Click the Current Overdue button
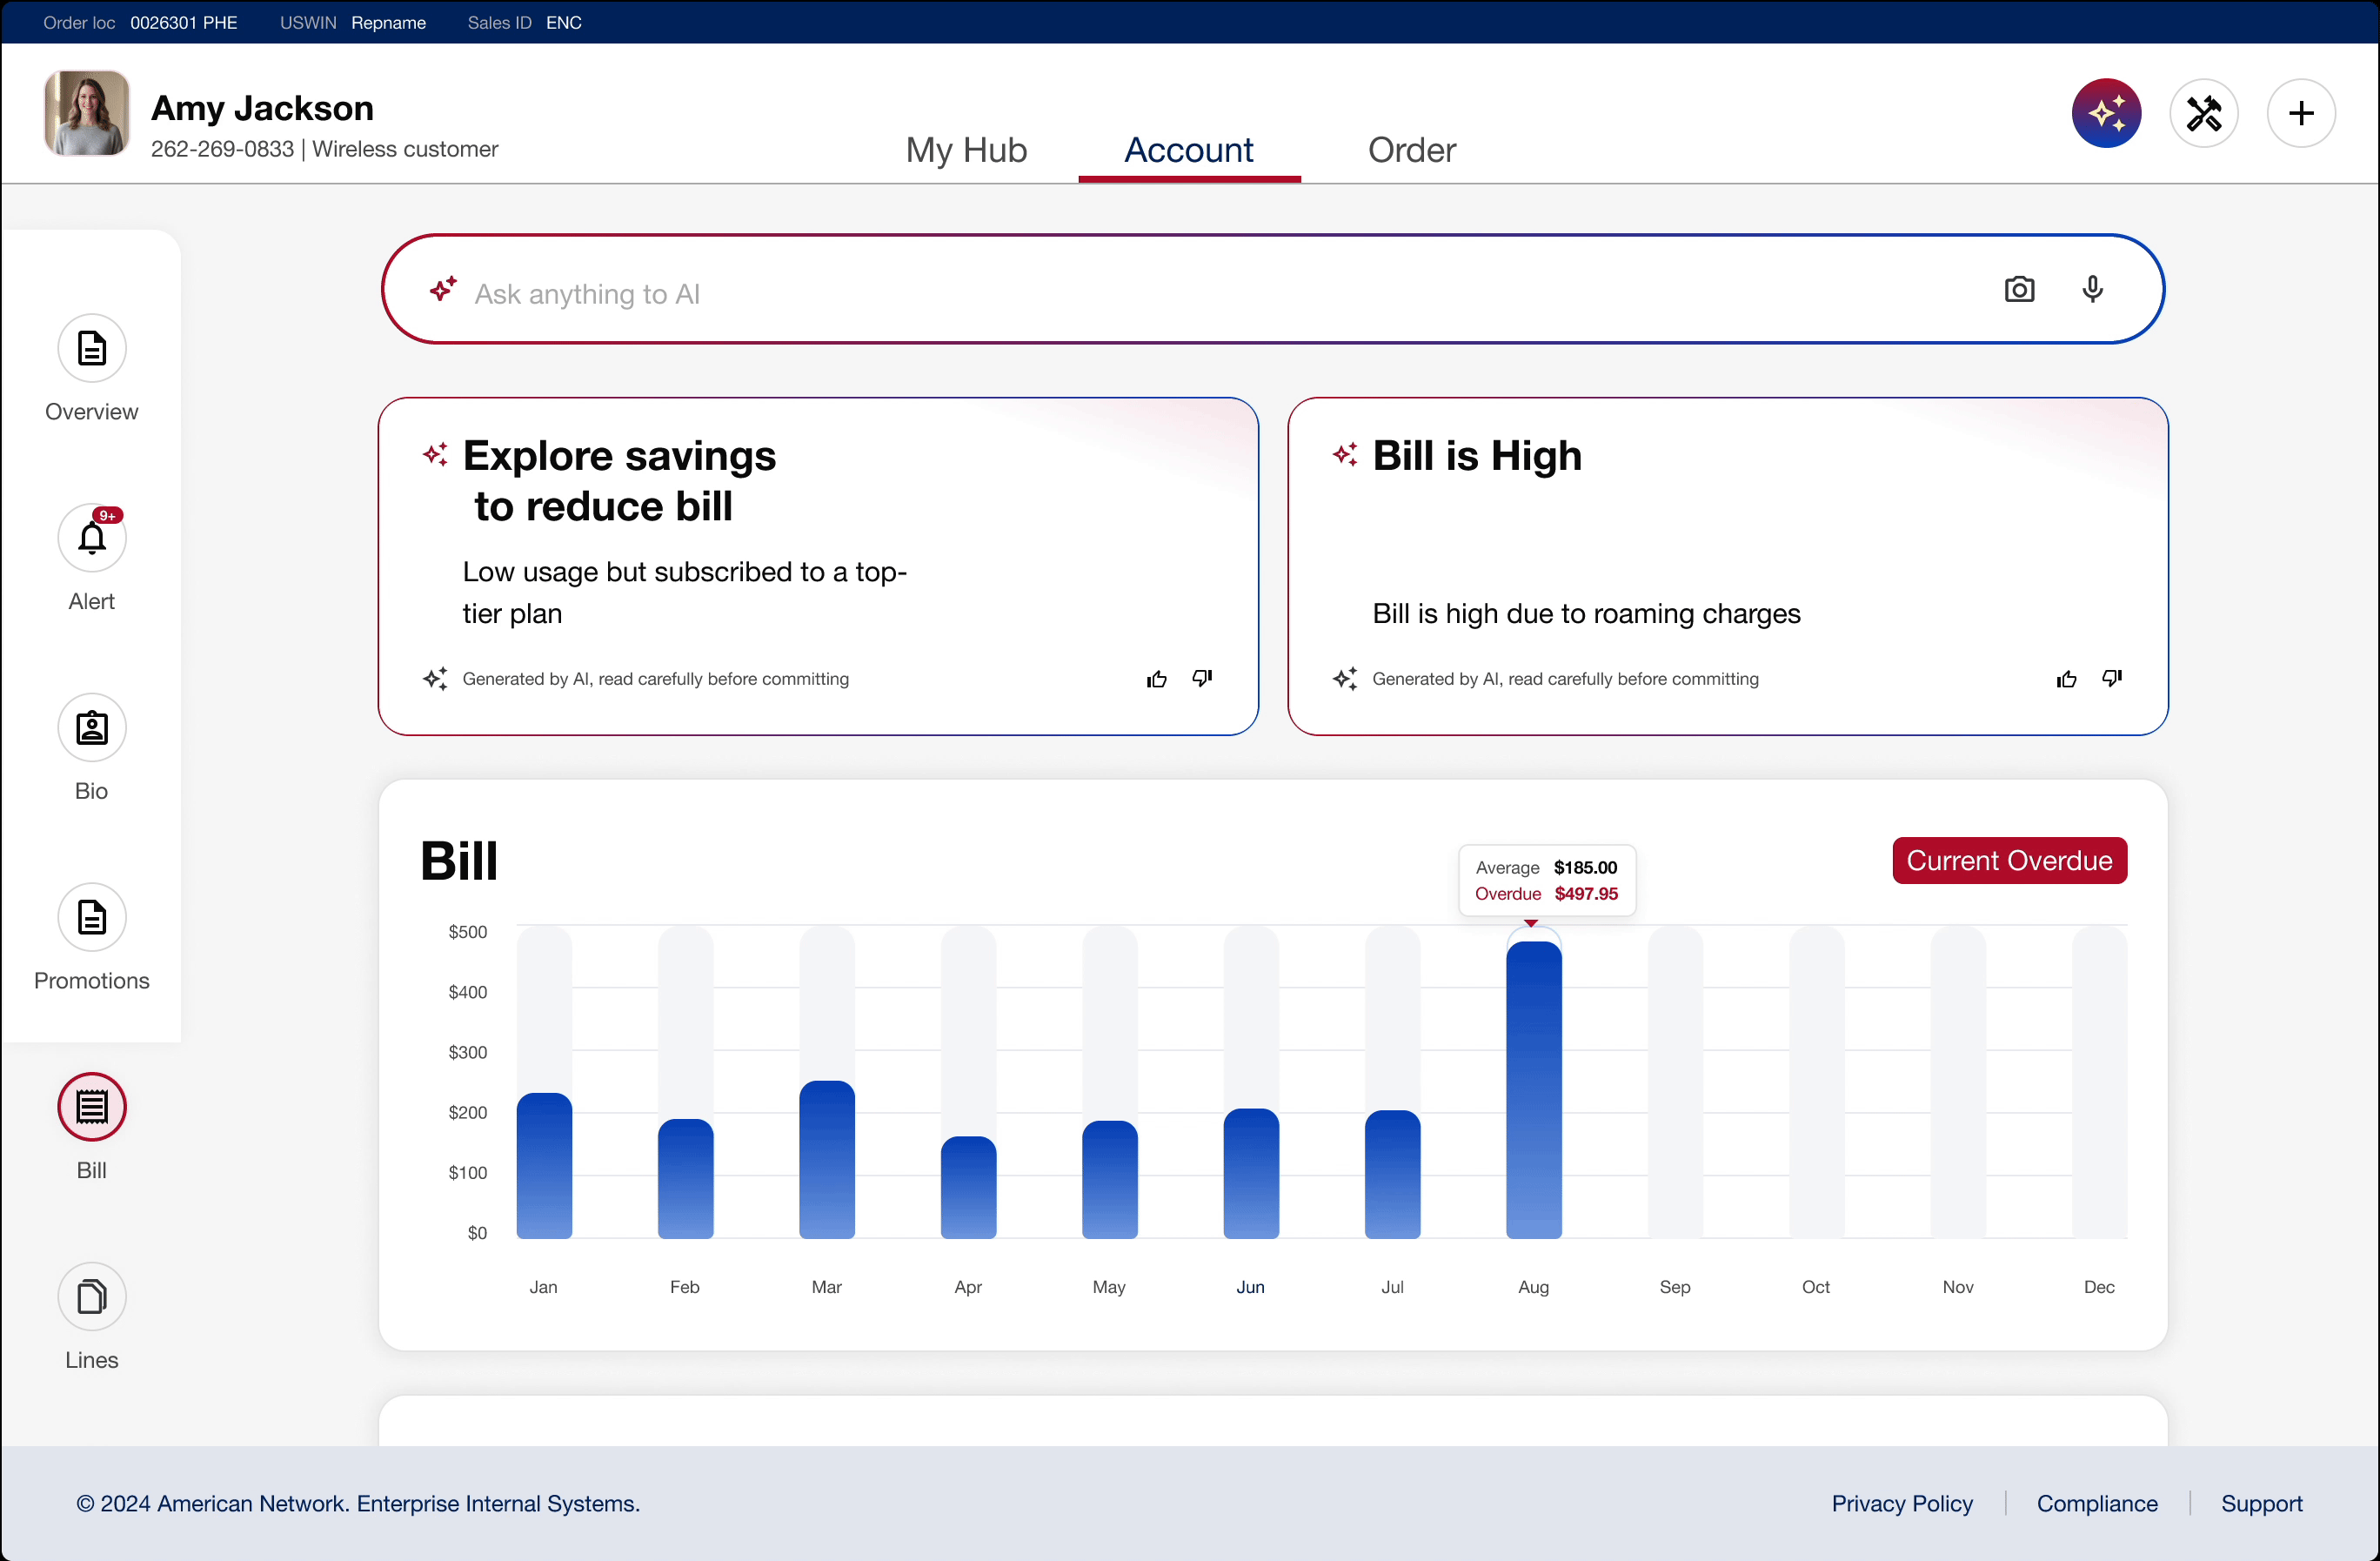2380x1561 pixels. click(x=2009, y=860)
